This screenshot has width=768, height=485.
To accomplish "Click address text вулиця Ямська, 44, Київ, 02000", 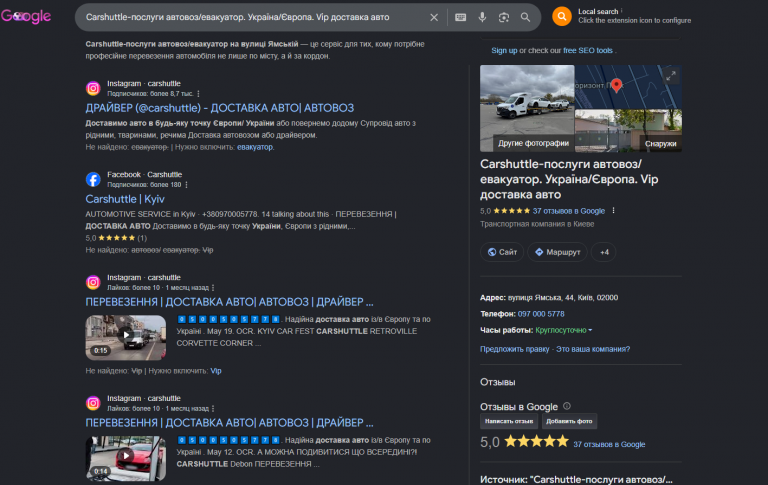I will pos(563,297).
